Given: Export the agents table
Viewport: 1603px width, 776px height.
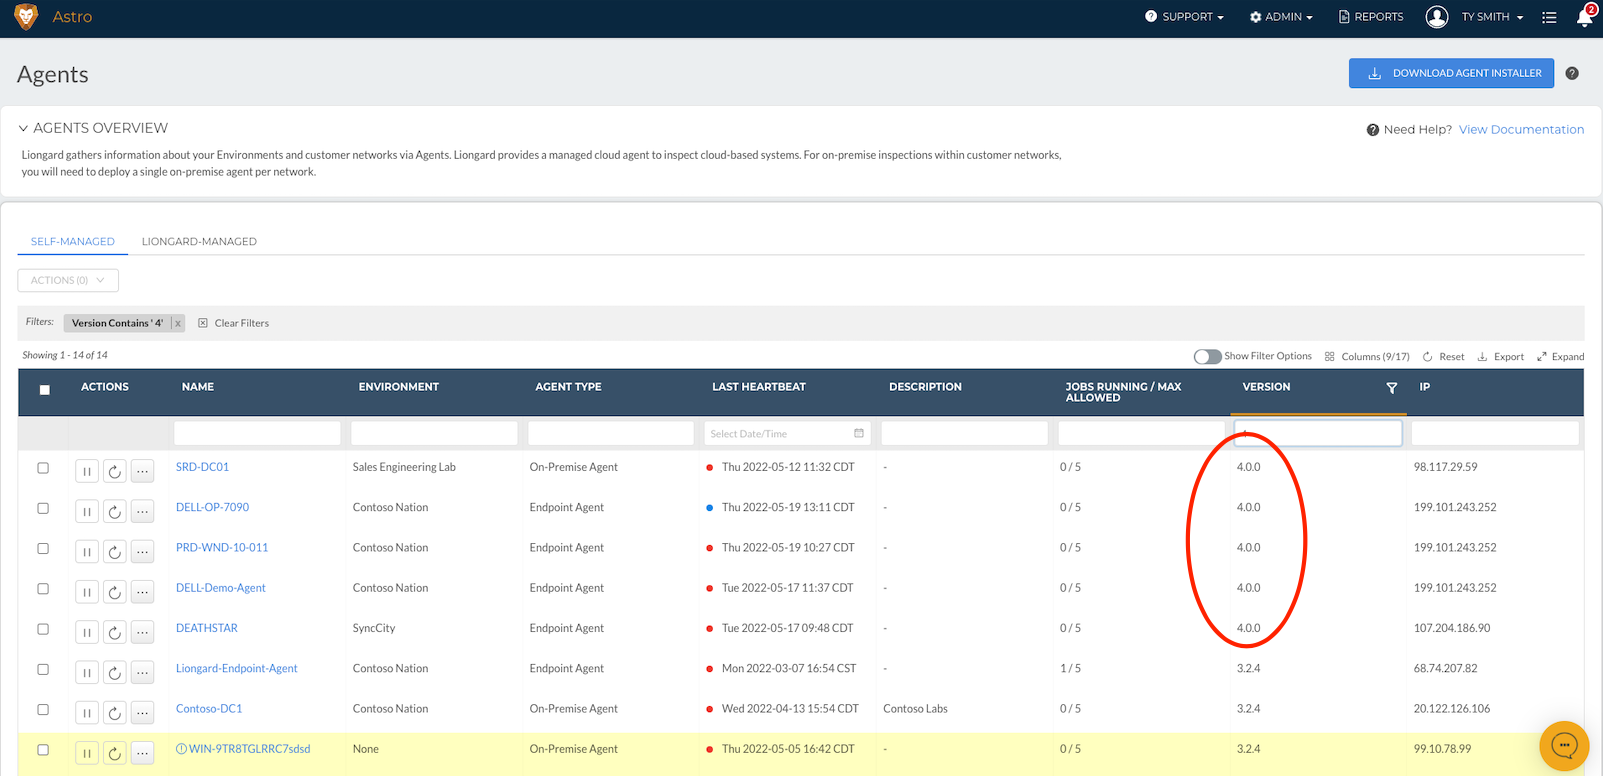Looking at the screenshot, I should [x=1501, y=357].
